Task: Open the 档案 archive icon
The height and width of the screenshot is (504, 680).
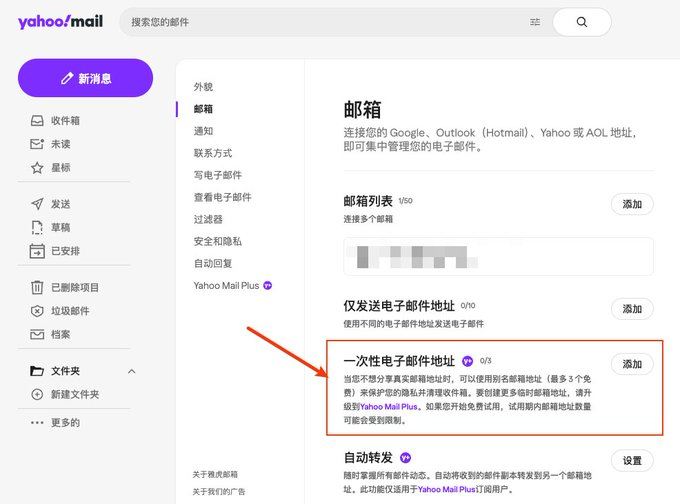Action: (37, 334)
